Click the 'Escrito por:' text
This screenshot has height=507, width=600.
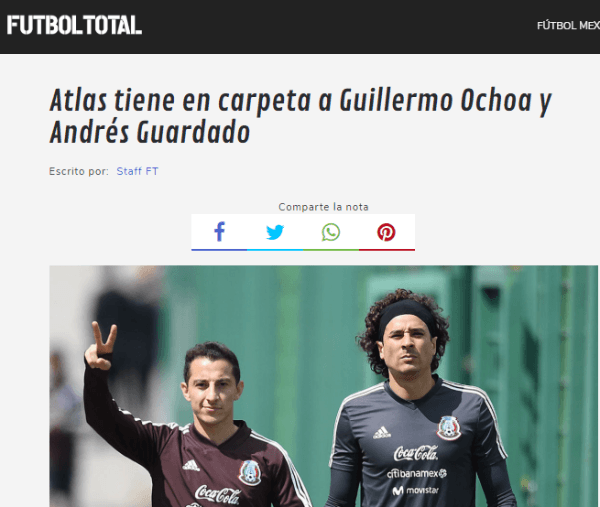79,171
